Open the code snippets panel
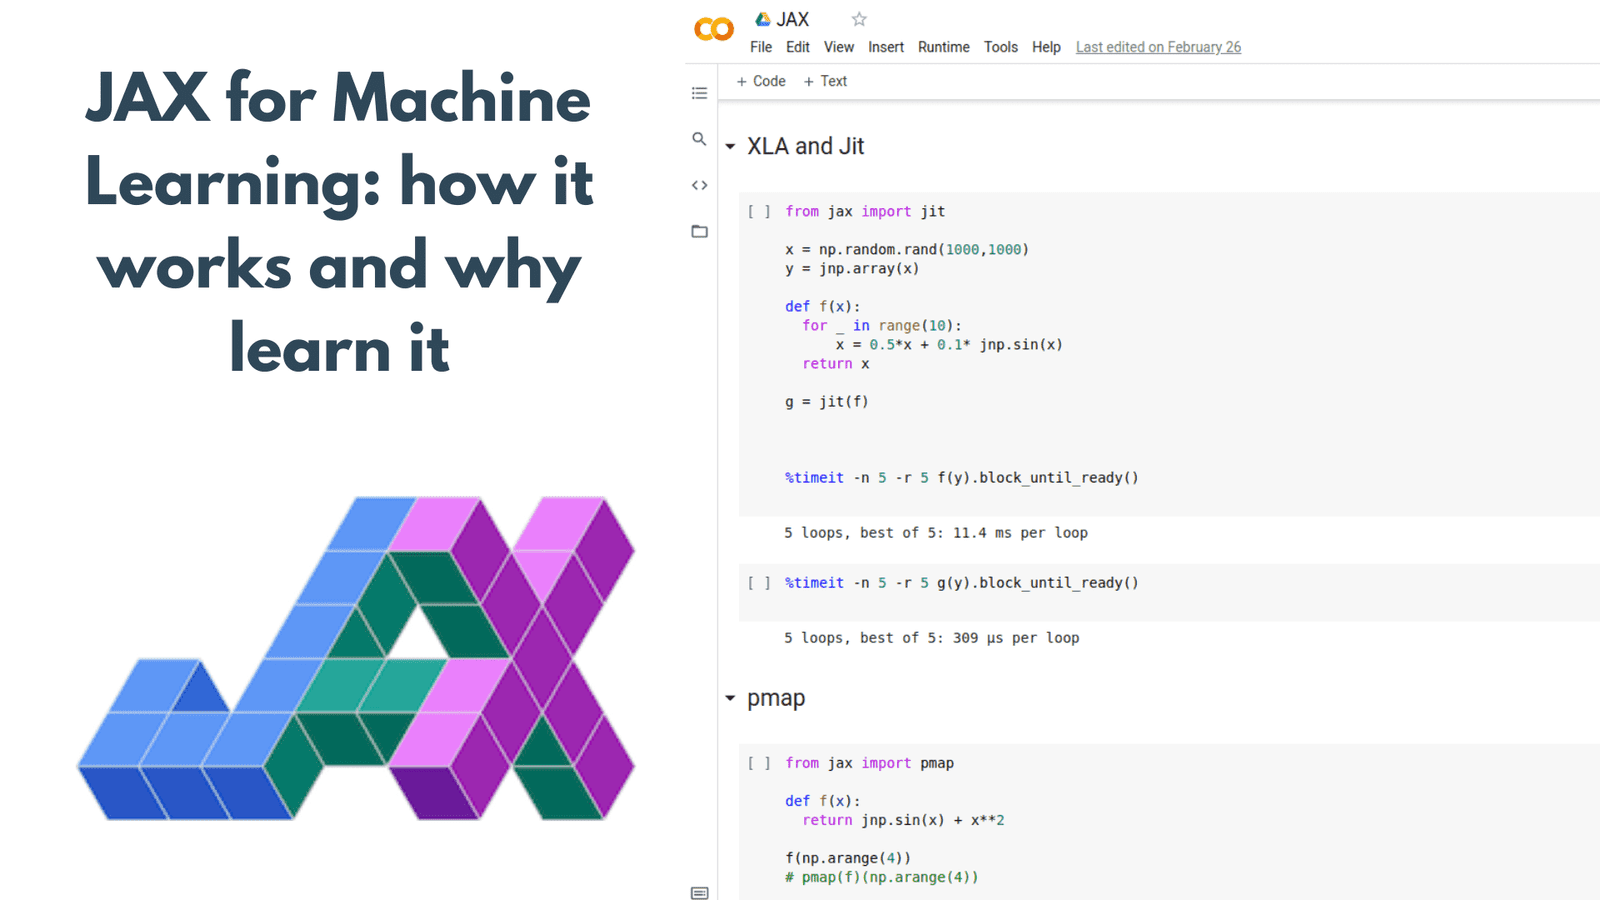1600x900 pixels. point(699,184)
